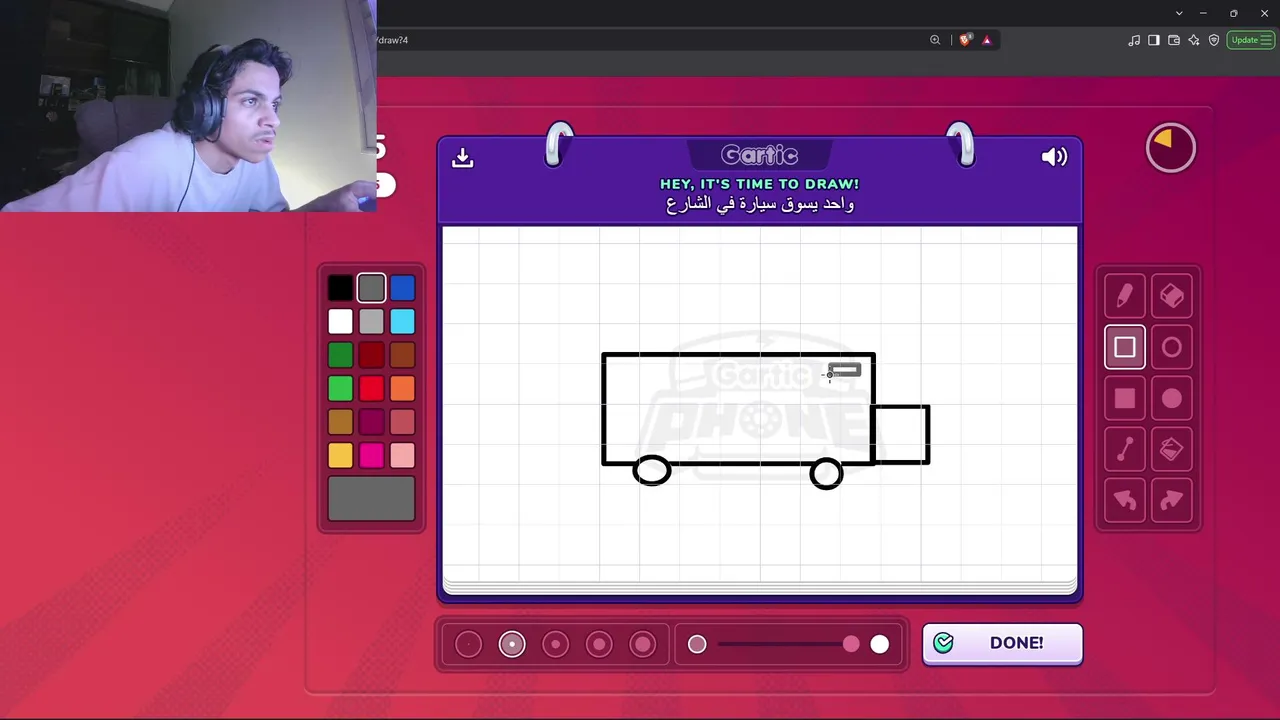Select the pencil drawing tool
The width and height of the screenshot is (1280, 720).
(1125, 296)
